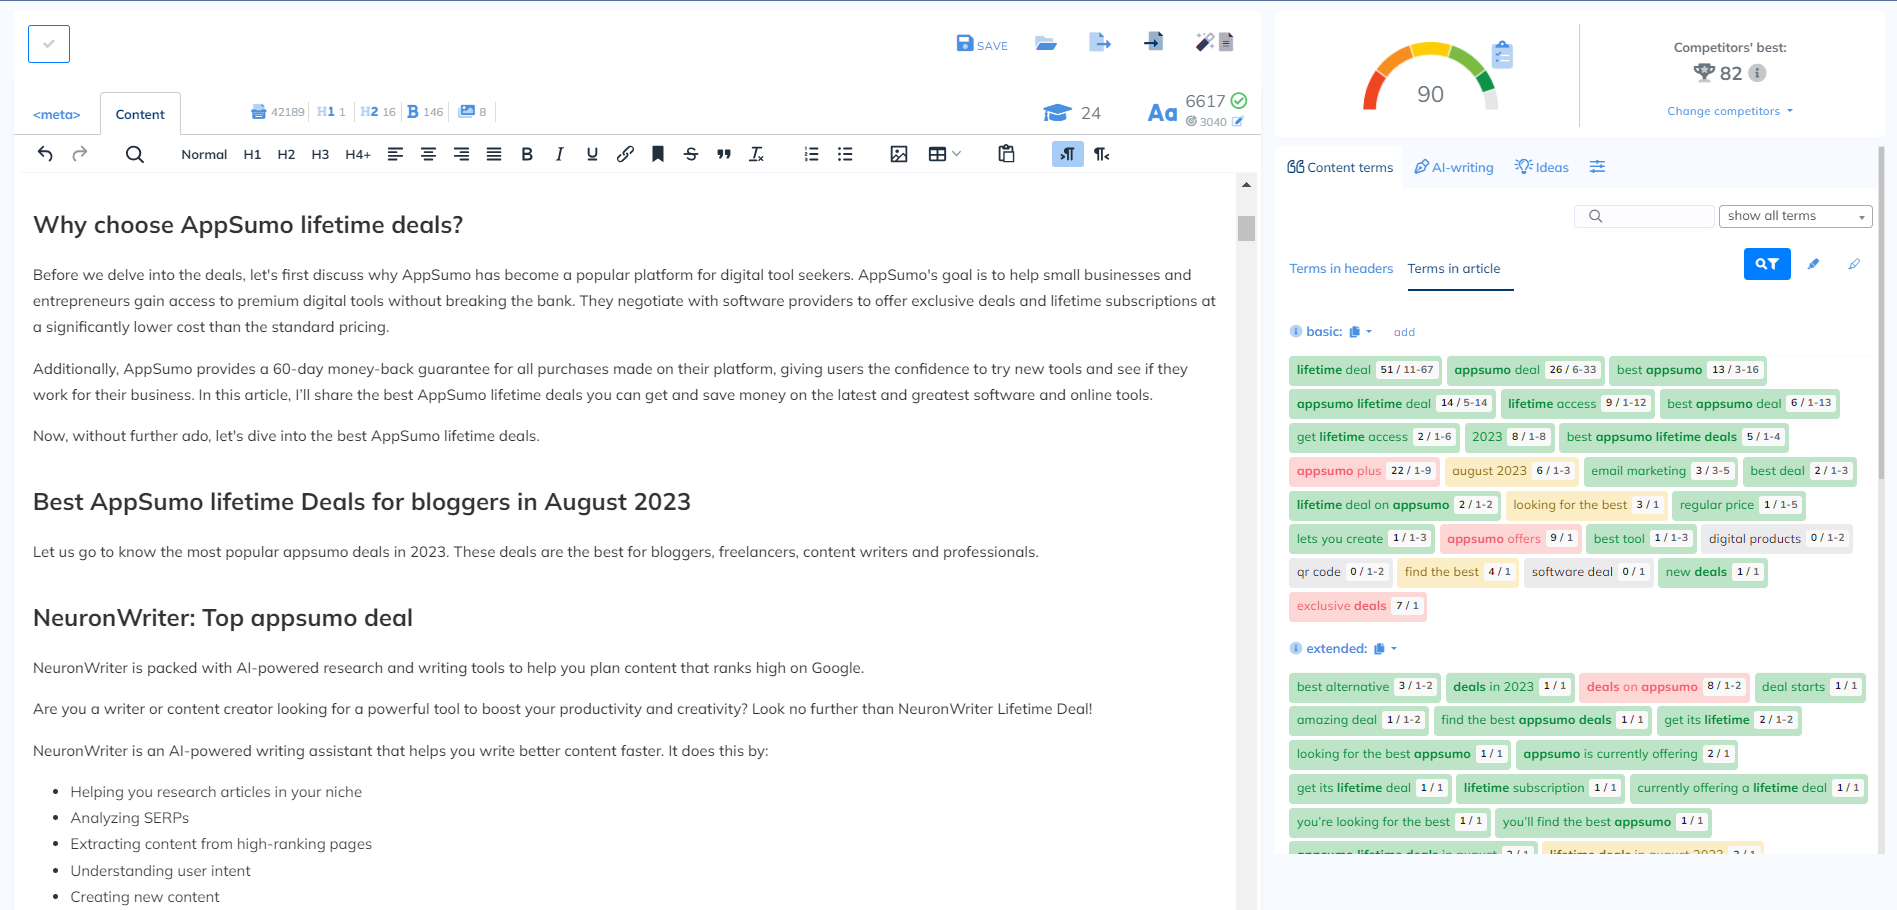Open the show all terms dropdown
Image resolution: width=1897 pixels, height=910 pixels.
1795,216
